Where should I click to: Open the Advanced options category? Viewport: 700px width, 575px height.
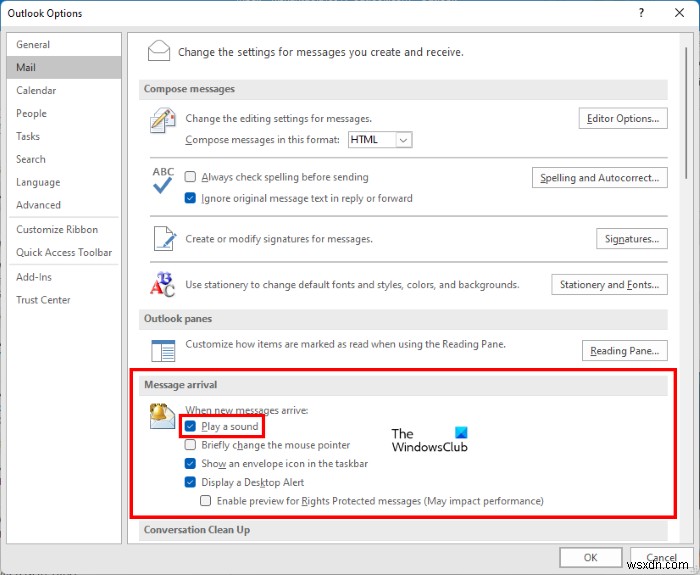coord(64,205)
